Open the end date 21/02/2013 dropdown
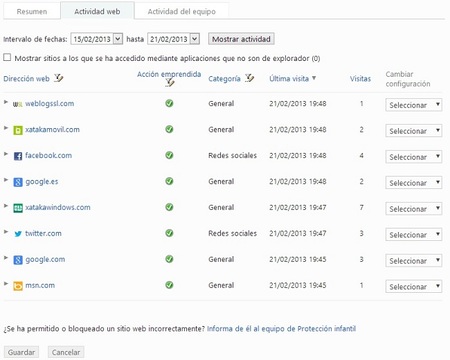This screenshot has width=450, height=360. pyautogui.click(x=195, y=39)
